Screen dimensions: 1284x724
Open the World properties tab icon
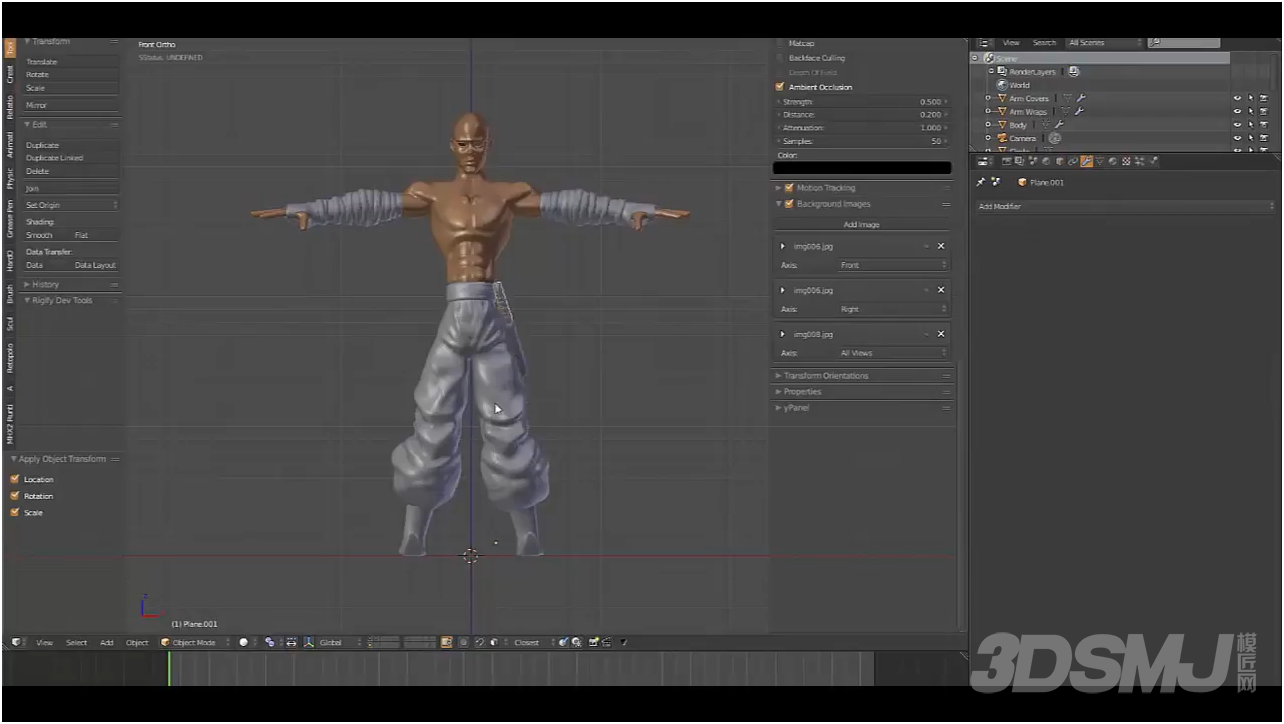pos(1046,160)
